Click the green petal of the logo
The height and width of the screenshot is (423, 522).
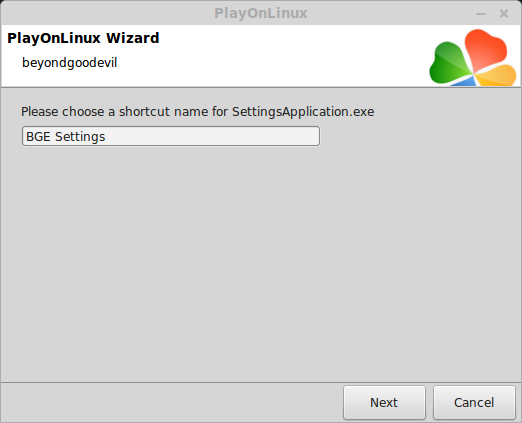(450, 63)
